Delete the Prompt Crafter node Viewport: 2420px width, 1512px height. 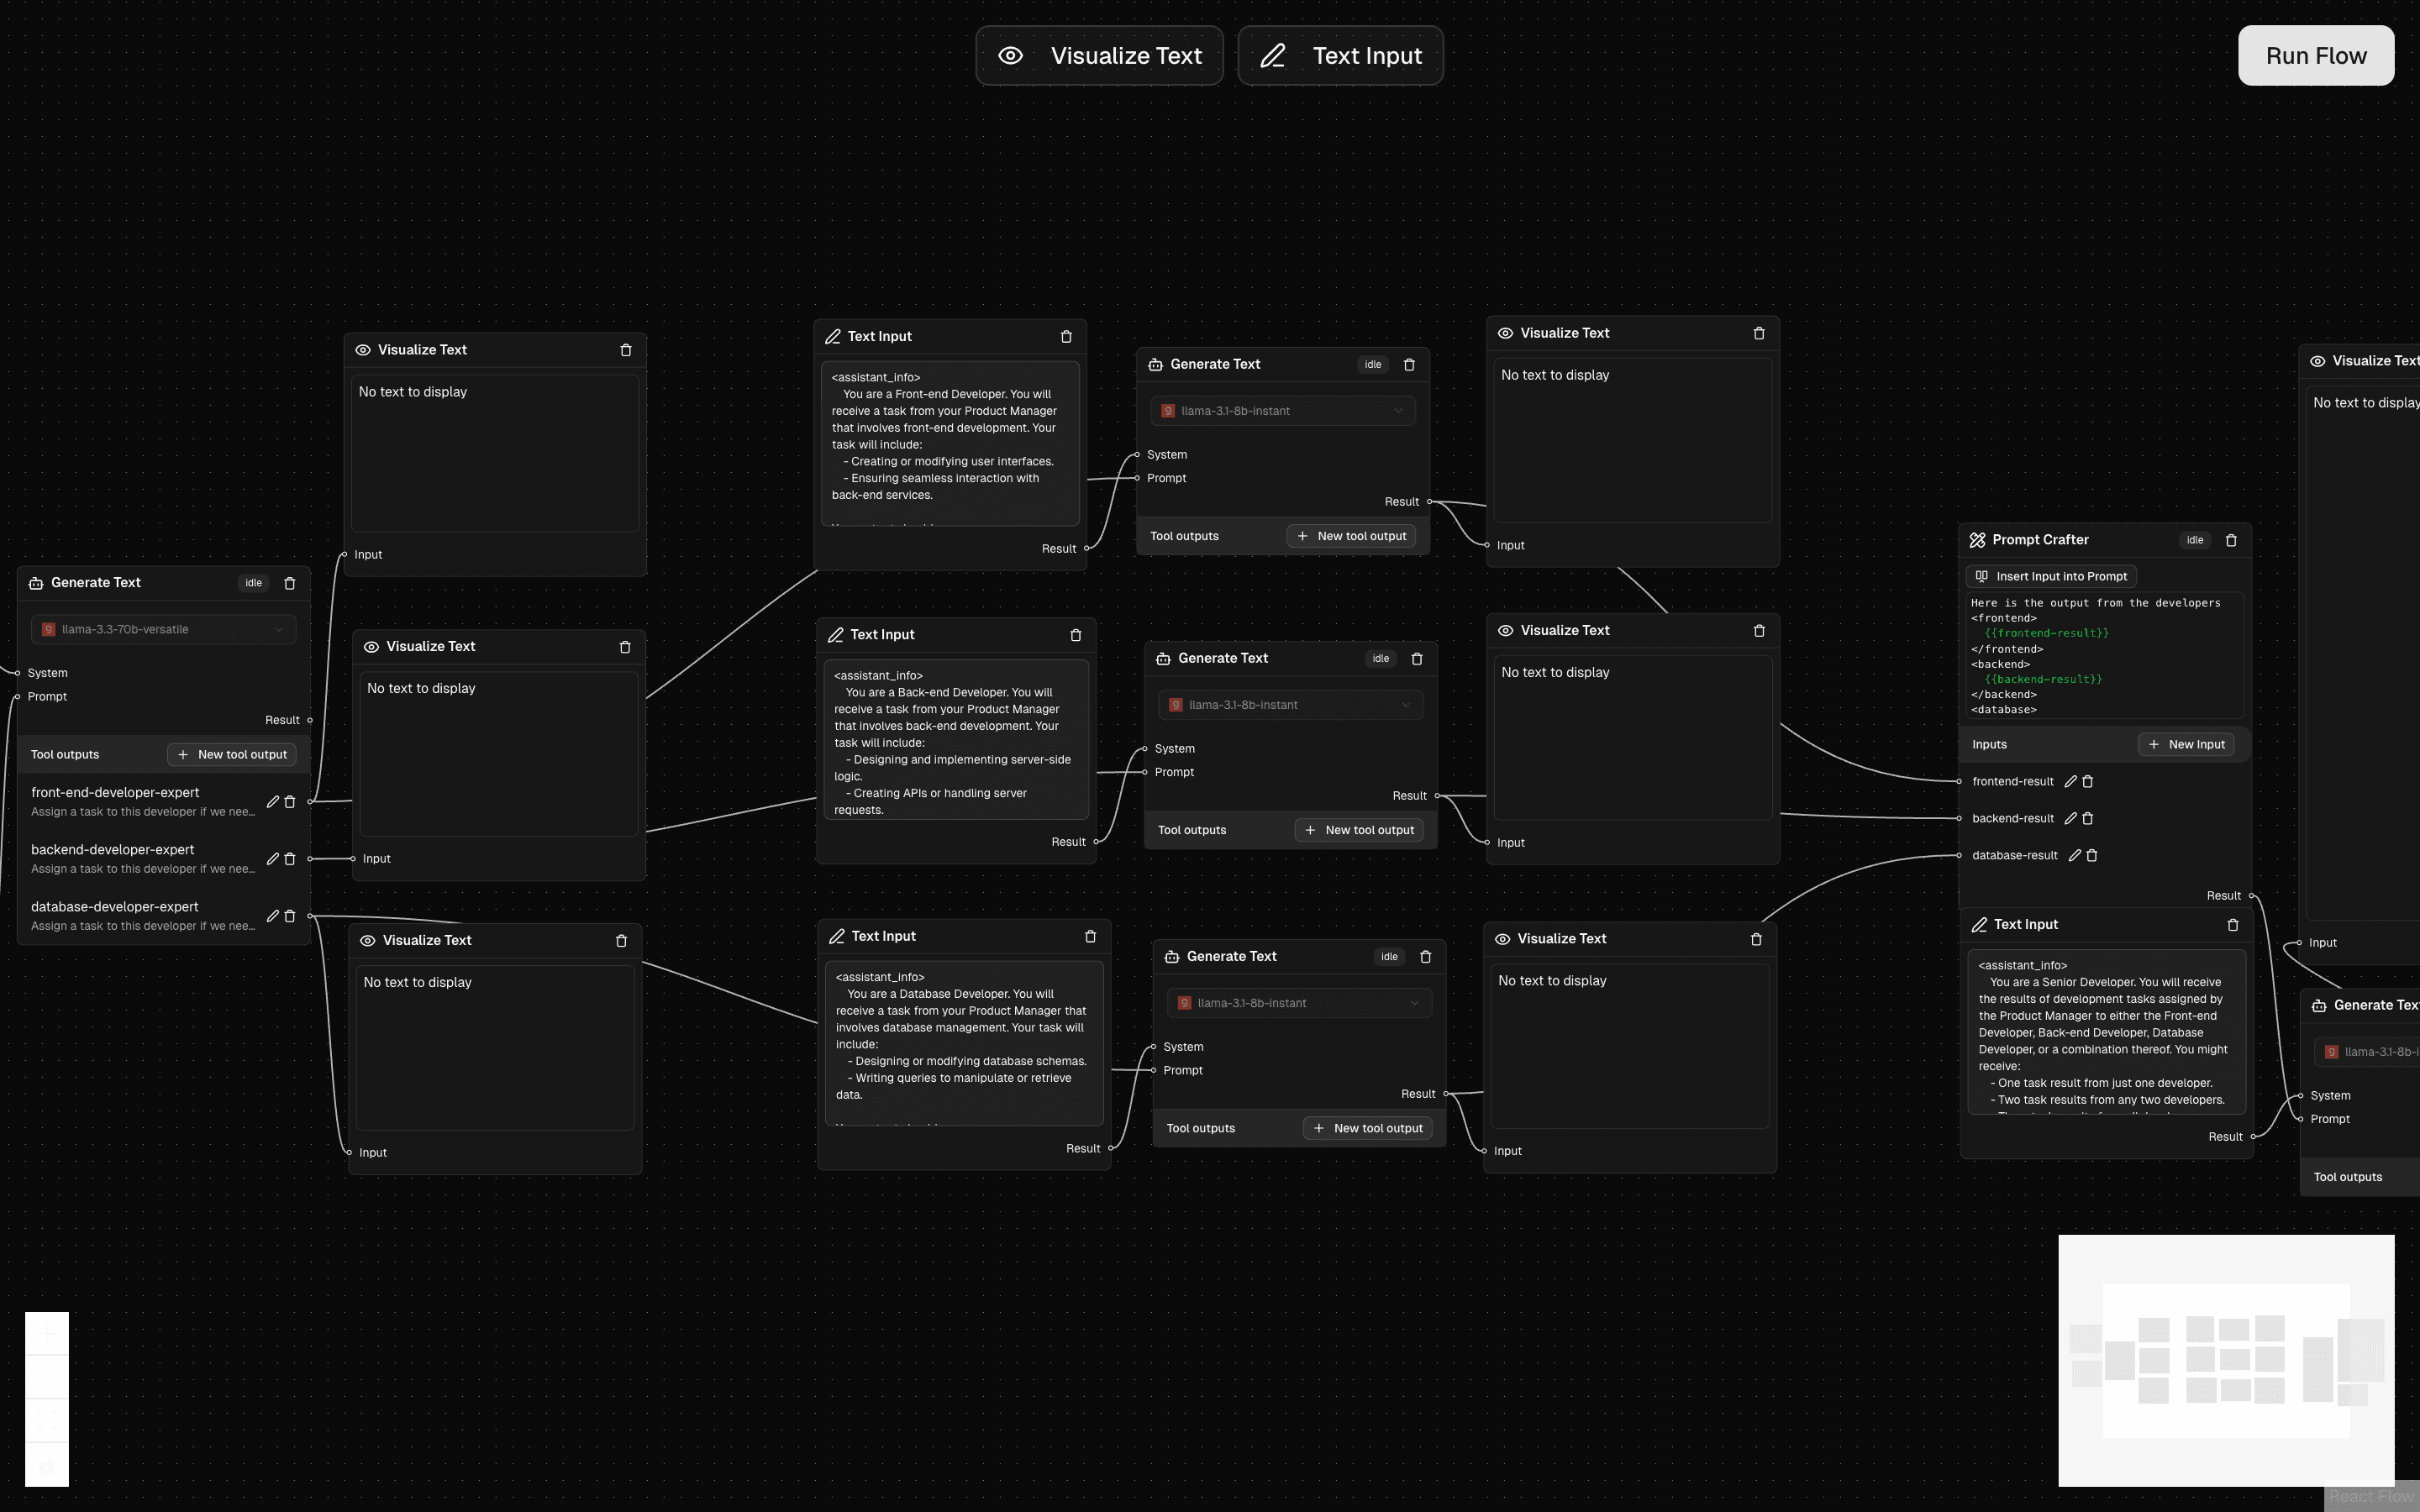point(2233,540)
